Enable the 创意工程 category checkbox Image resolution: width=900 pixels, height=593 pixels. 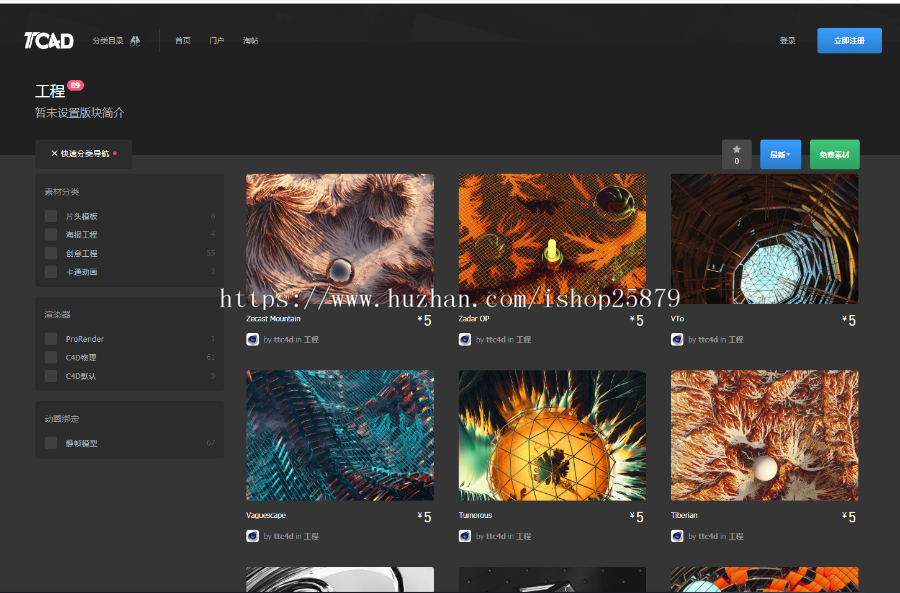(51, 253)
